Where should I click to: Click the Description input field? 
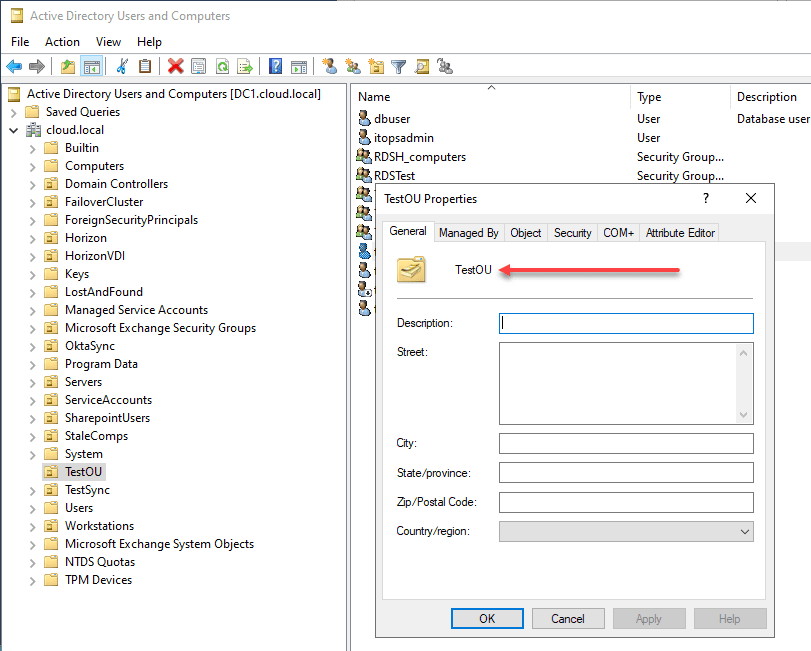click(x=626, y=323)
